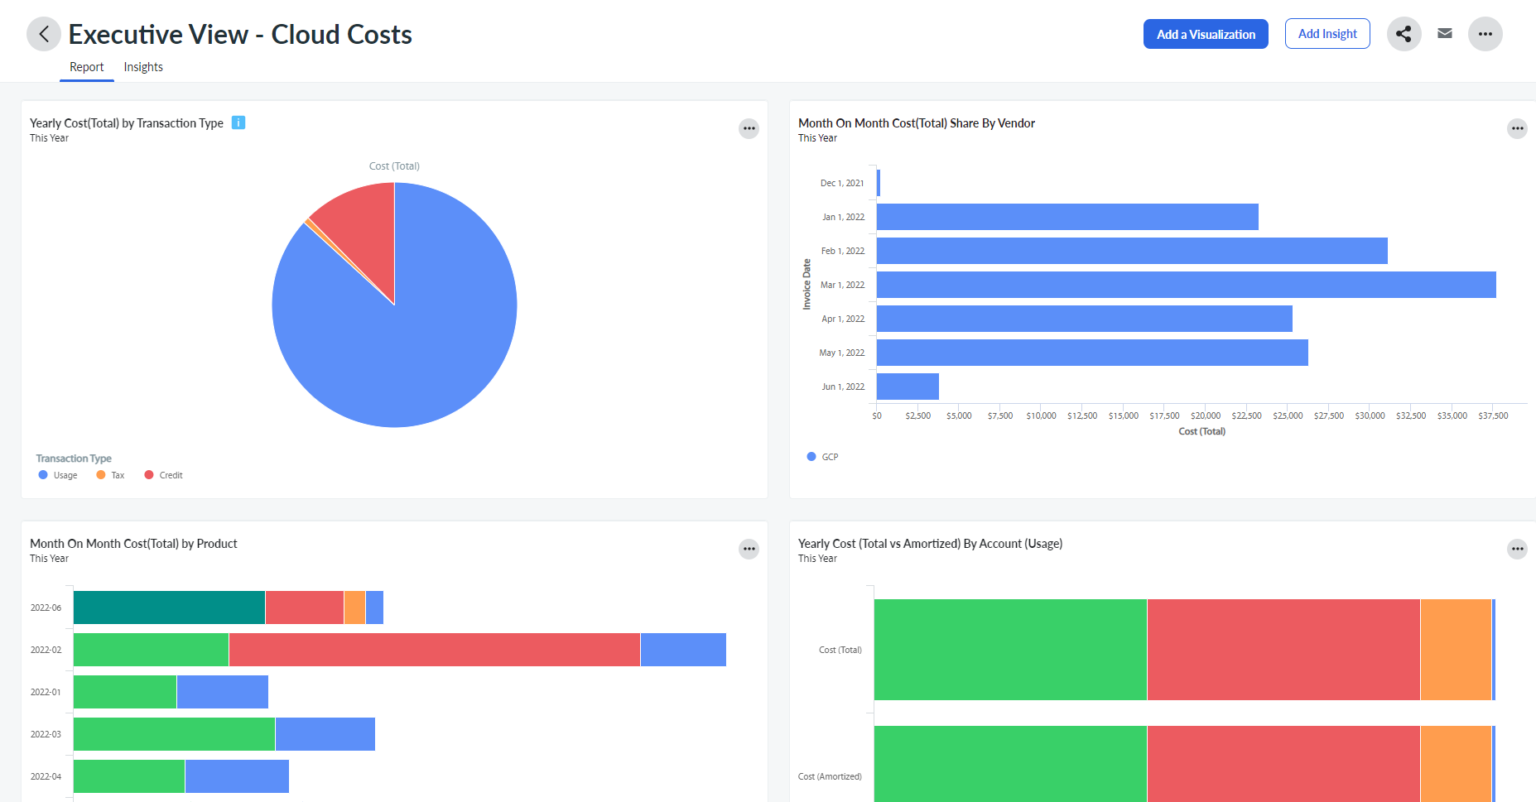Click the back arrow button
Viewport: 1536px width, 802px height.
pyautogui.click(x=43, y=34)
